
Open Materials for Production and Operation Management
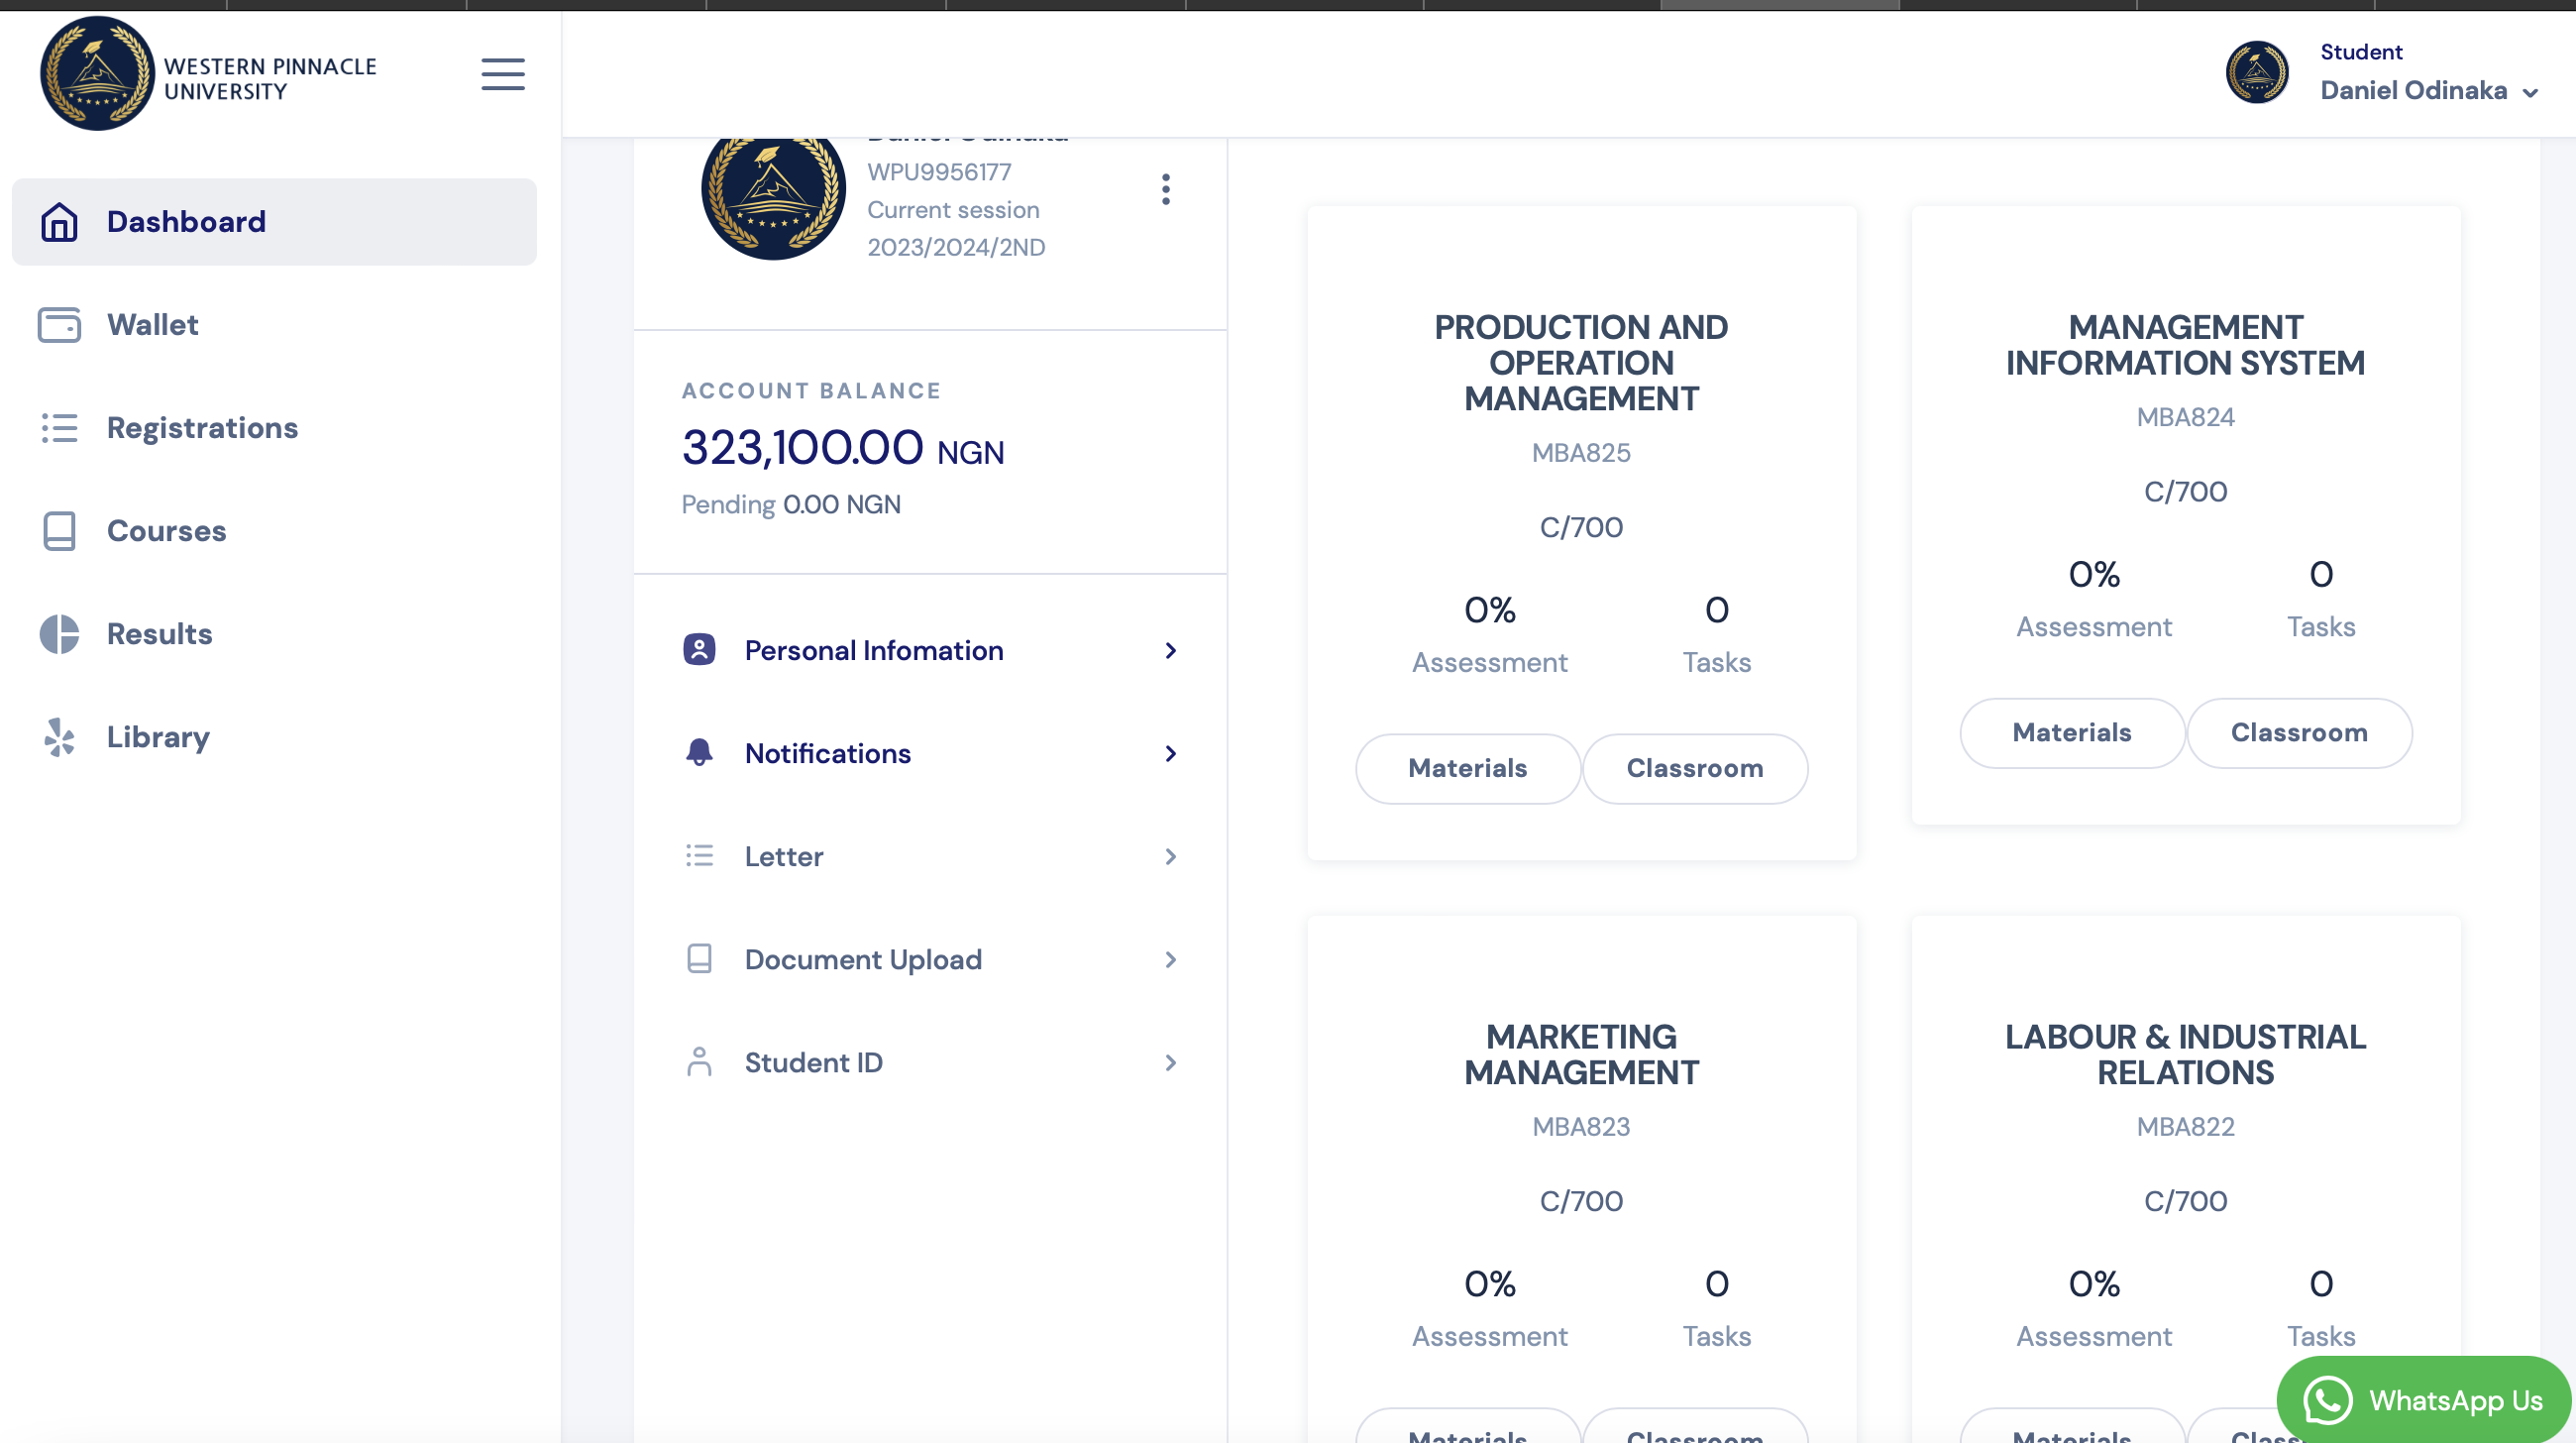1467,768
